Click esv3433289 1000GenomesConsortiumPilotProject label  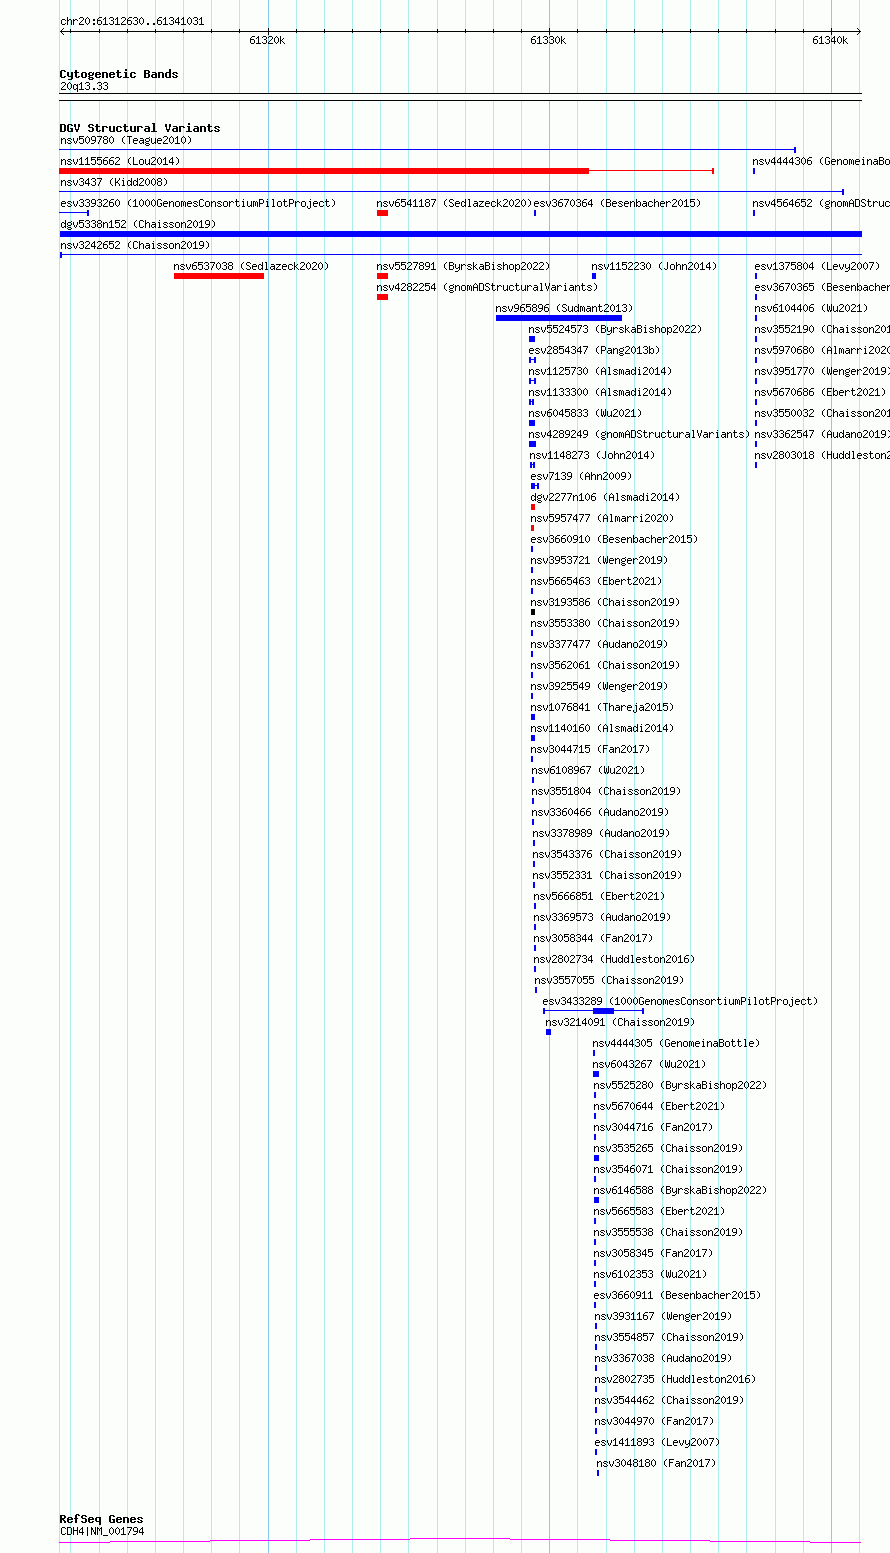680,1001
